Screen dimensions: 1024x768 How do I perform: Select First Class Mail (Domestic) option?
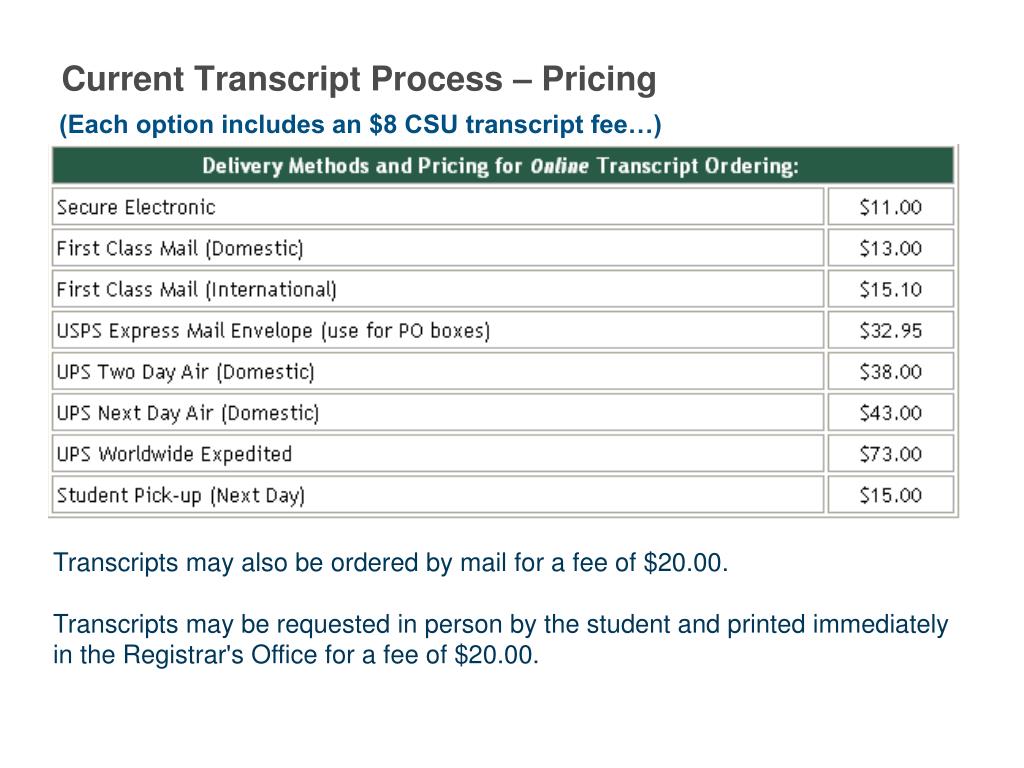[x=180, y=248]
